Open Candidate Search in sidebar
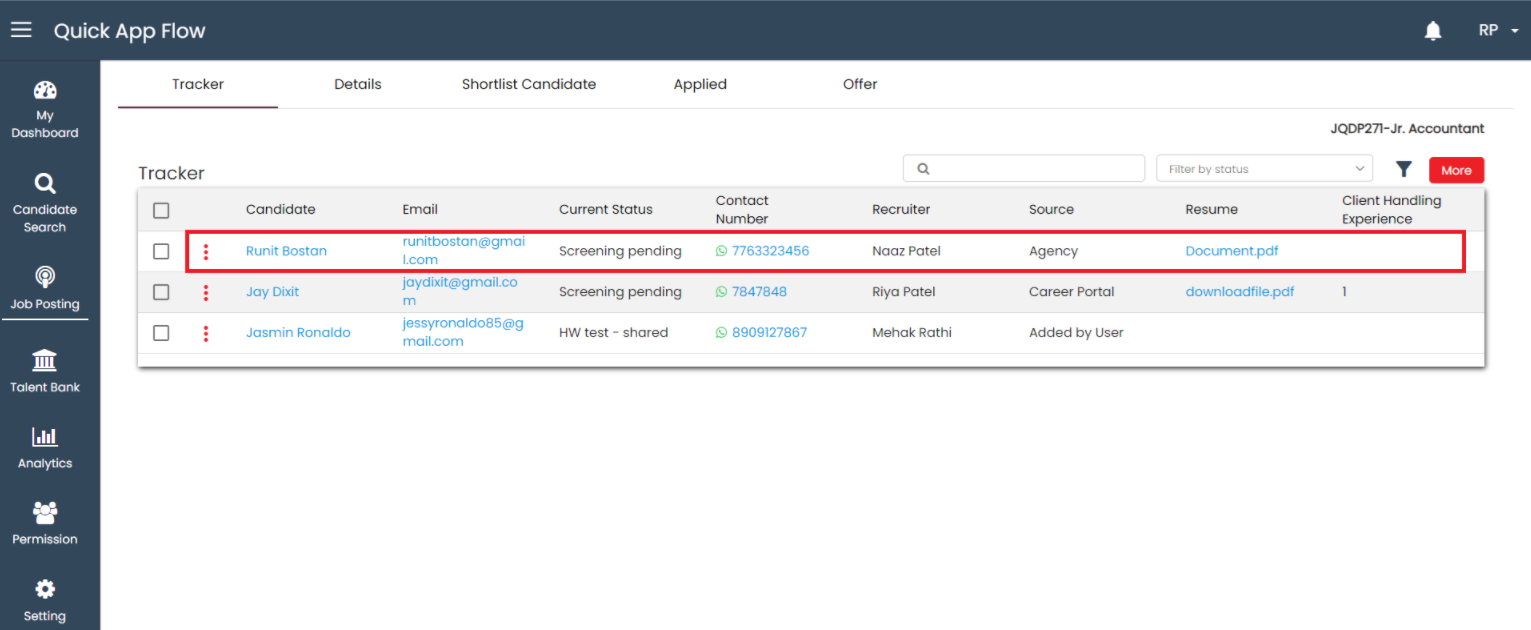The height and width of the screenshot is (630, 1531). coord(45,203)
